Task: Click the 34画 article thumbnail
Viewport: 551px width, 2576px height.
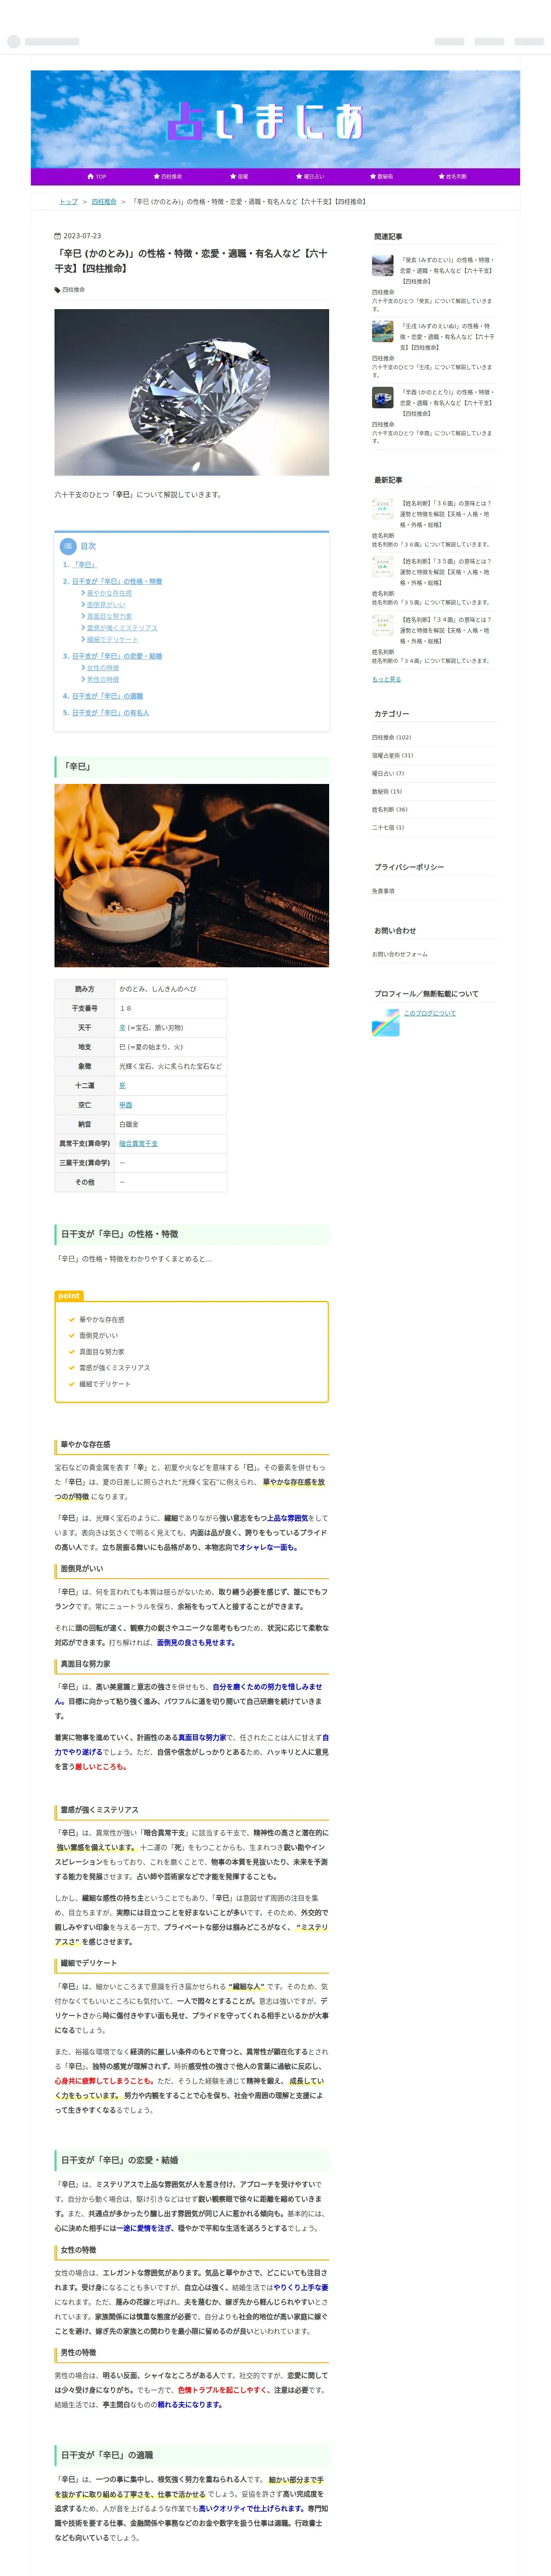Action: pos(383,626)
